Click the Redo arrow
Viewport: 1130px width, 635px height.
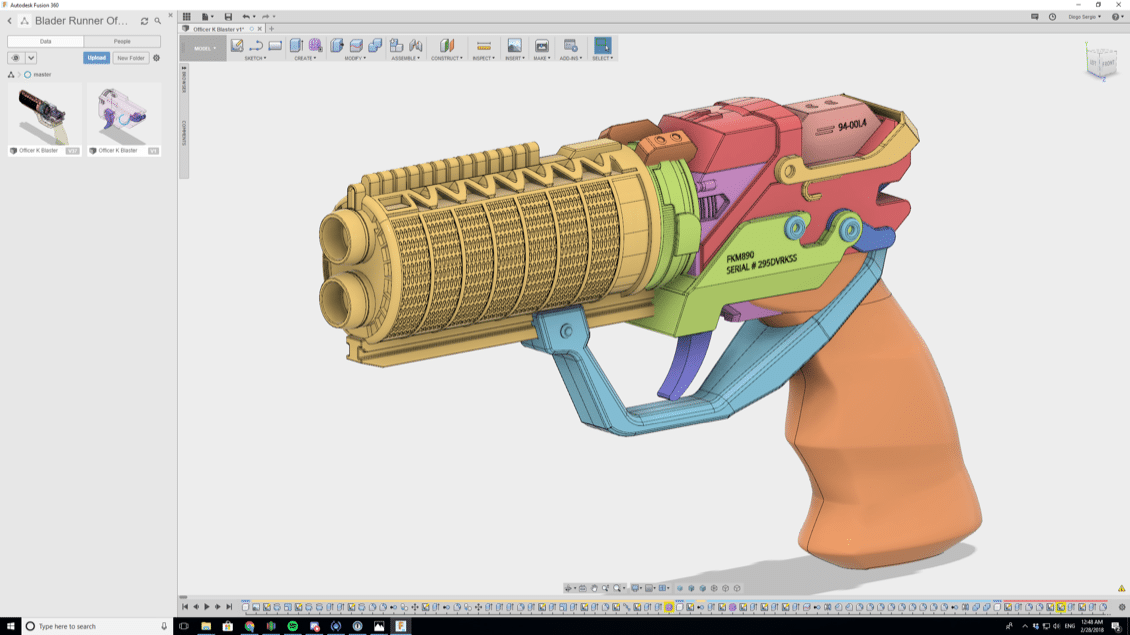265,17
